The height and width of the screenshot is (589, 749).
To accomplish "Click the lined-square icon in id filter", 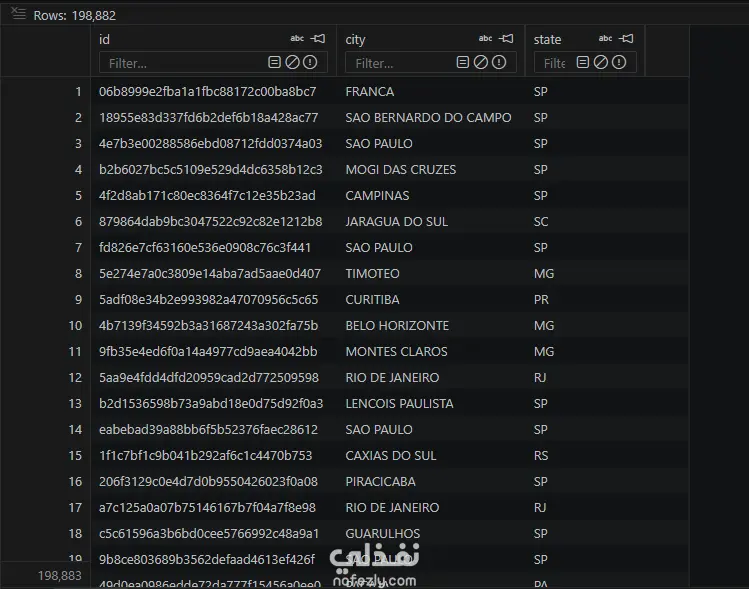I will click(274, 62).
